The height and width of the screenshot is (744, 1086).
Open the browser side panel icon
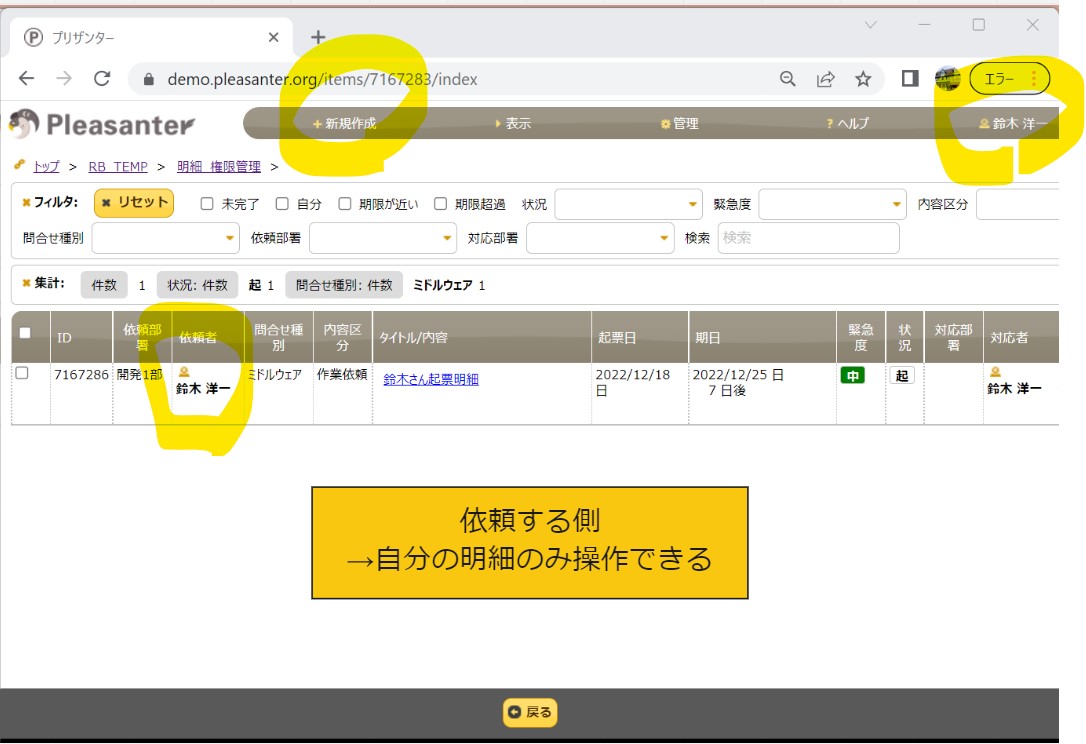coord(910,78)
